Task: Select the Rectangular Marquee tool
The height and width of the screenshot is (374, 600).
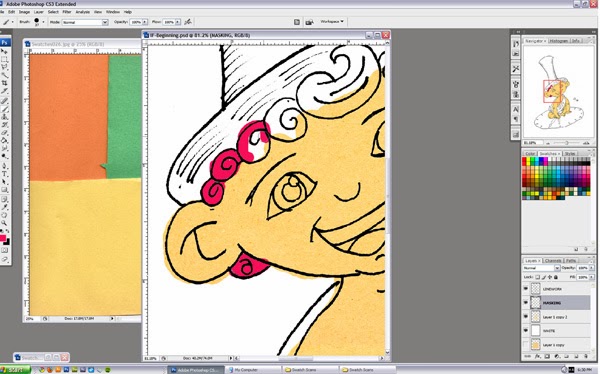Action: tap(5, 59)
